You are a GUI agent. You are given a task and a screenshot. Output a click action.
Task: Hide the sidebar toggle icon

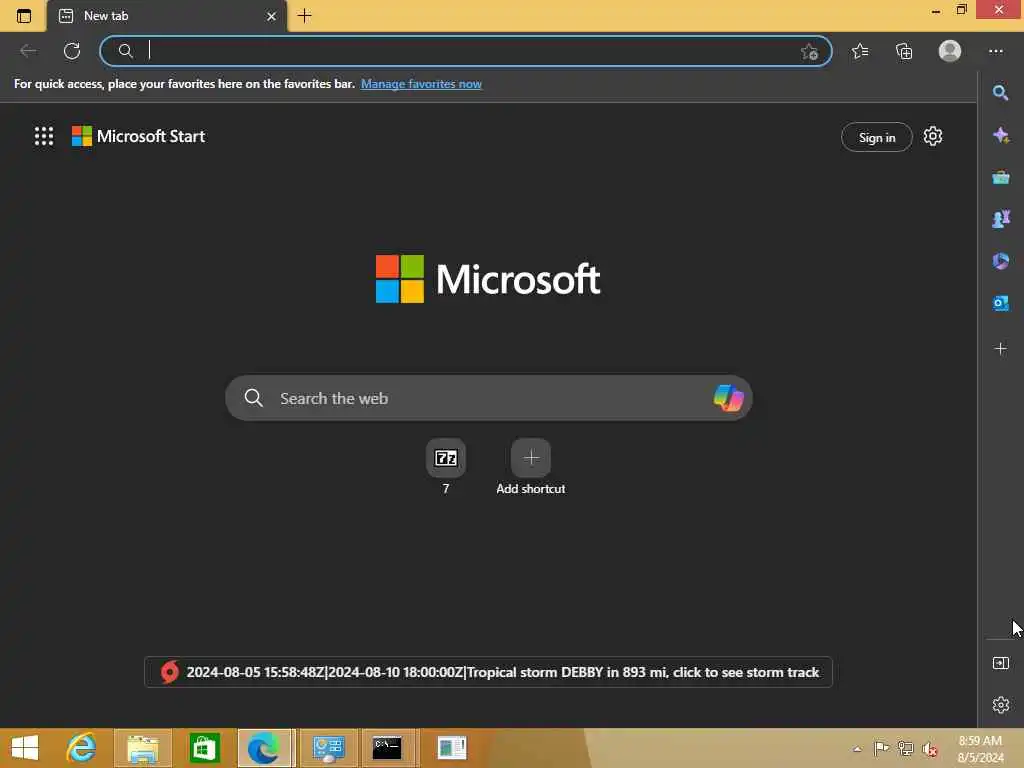[1000, 664]
